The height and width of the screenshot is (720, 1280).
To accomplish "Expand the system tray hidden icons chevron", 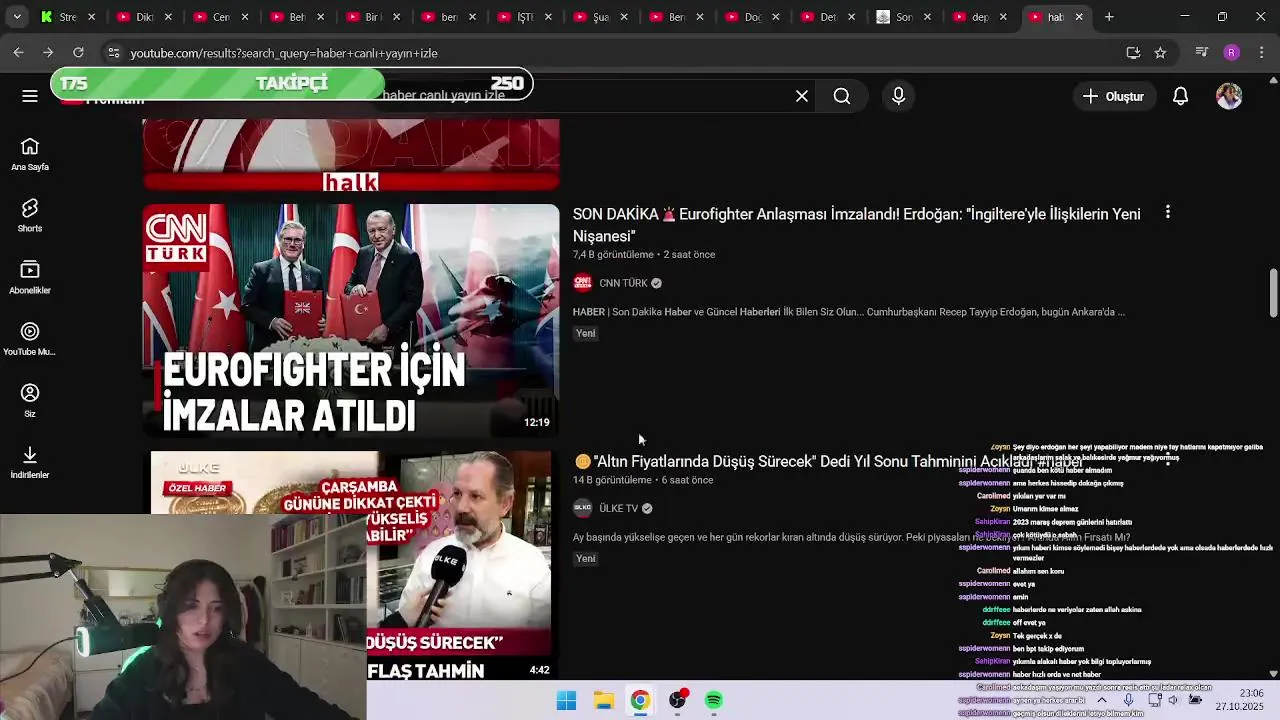I will 1102,700.
